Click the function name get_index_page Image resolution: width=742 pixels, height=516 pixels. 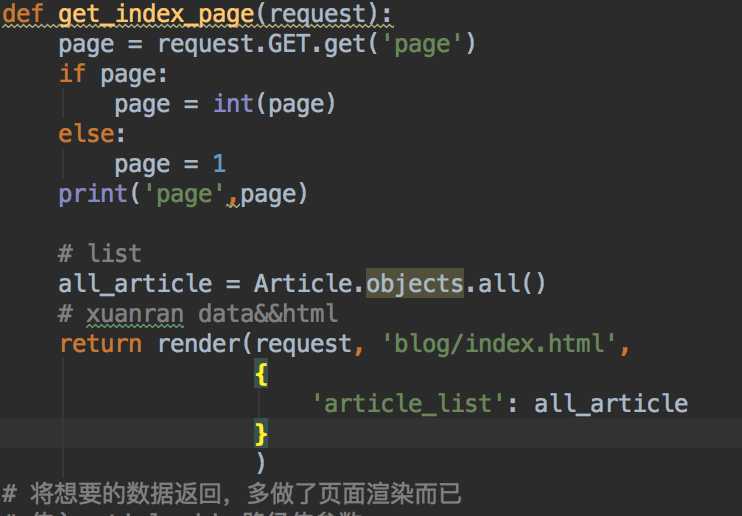[x=157, y=14]
